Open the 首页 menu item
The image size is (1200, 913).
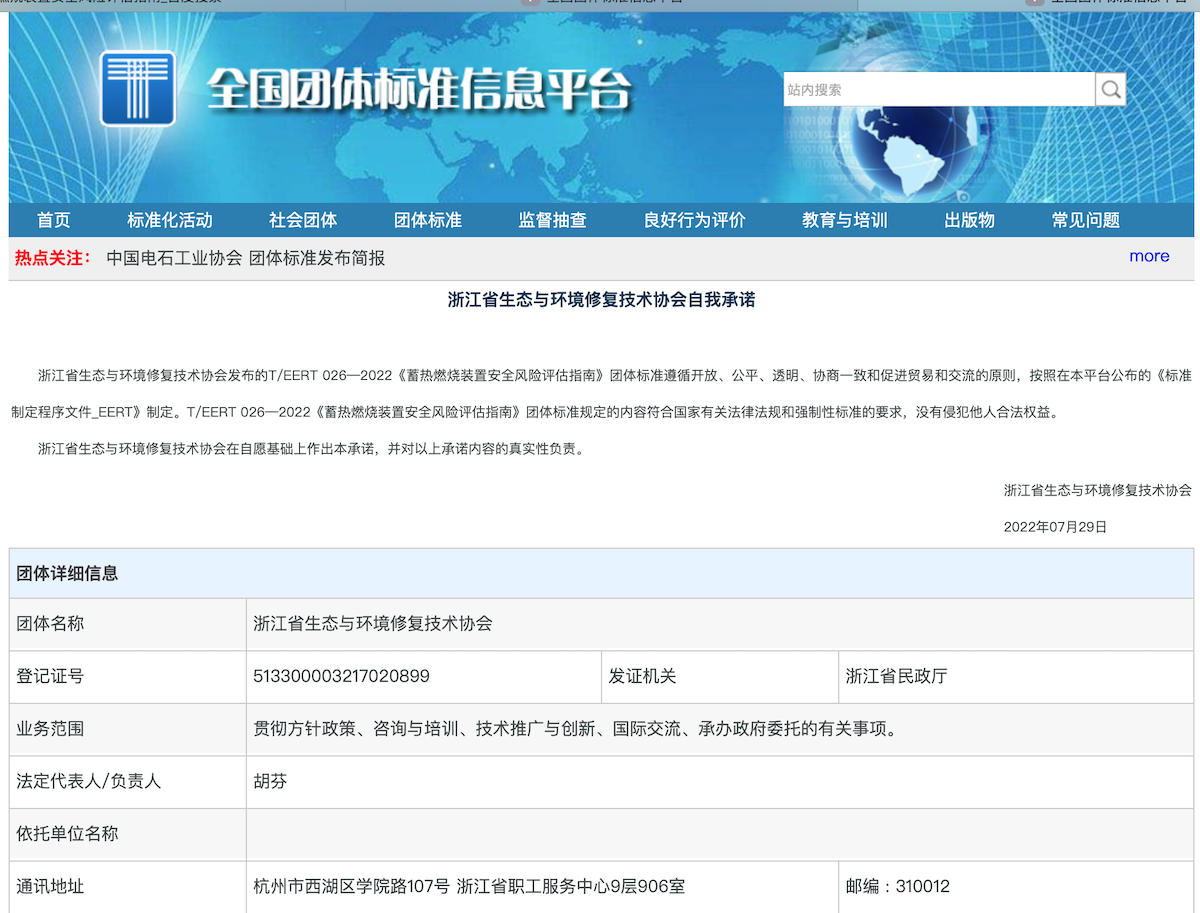click(54, 220)
